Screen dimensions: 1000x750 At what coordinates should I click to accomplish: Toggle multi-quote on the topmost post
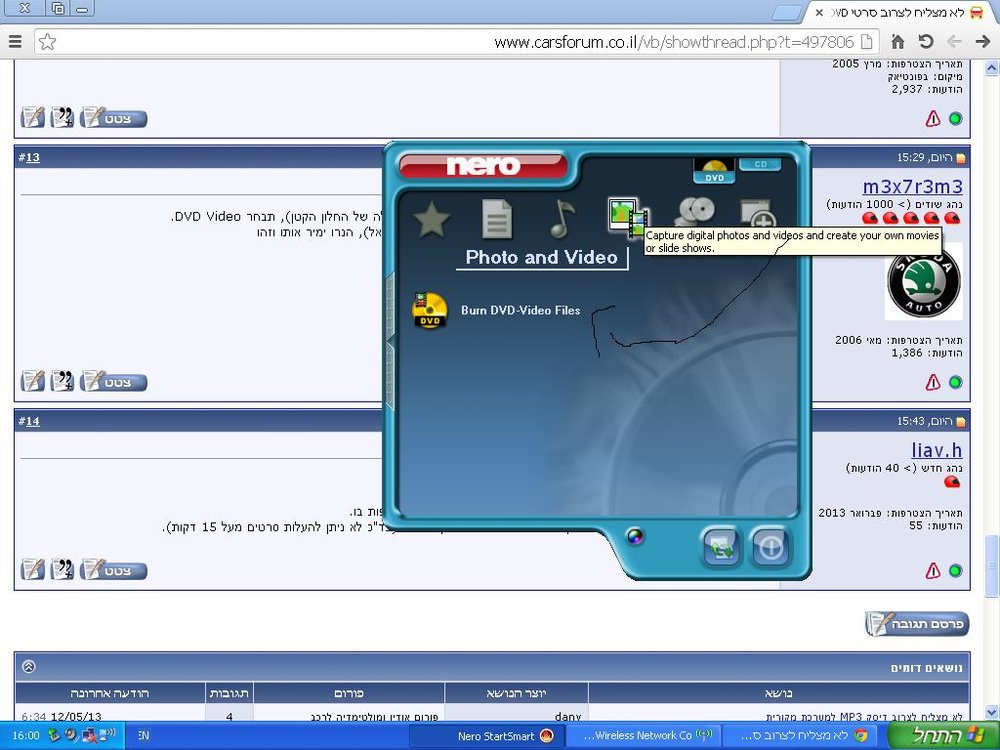point(62,117)
